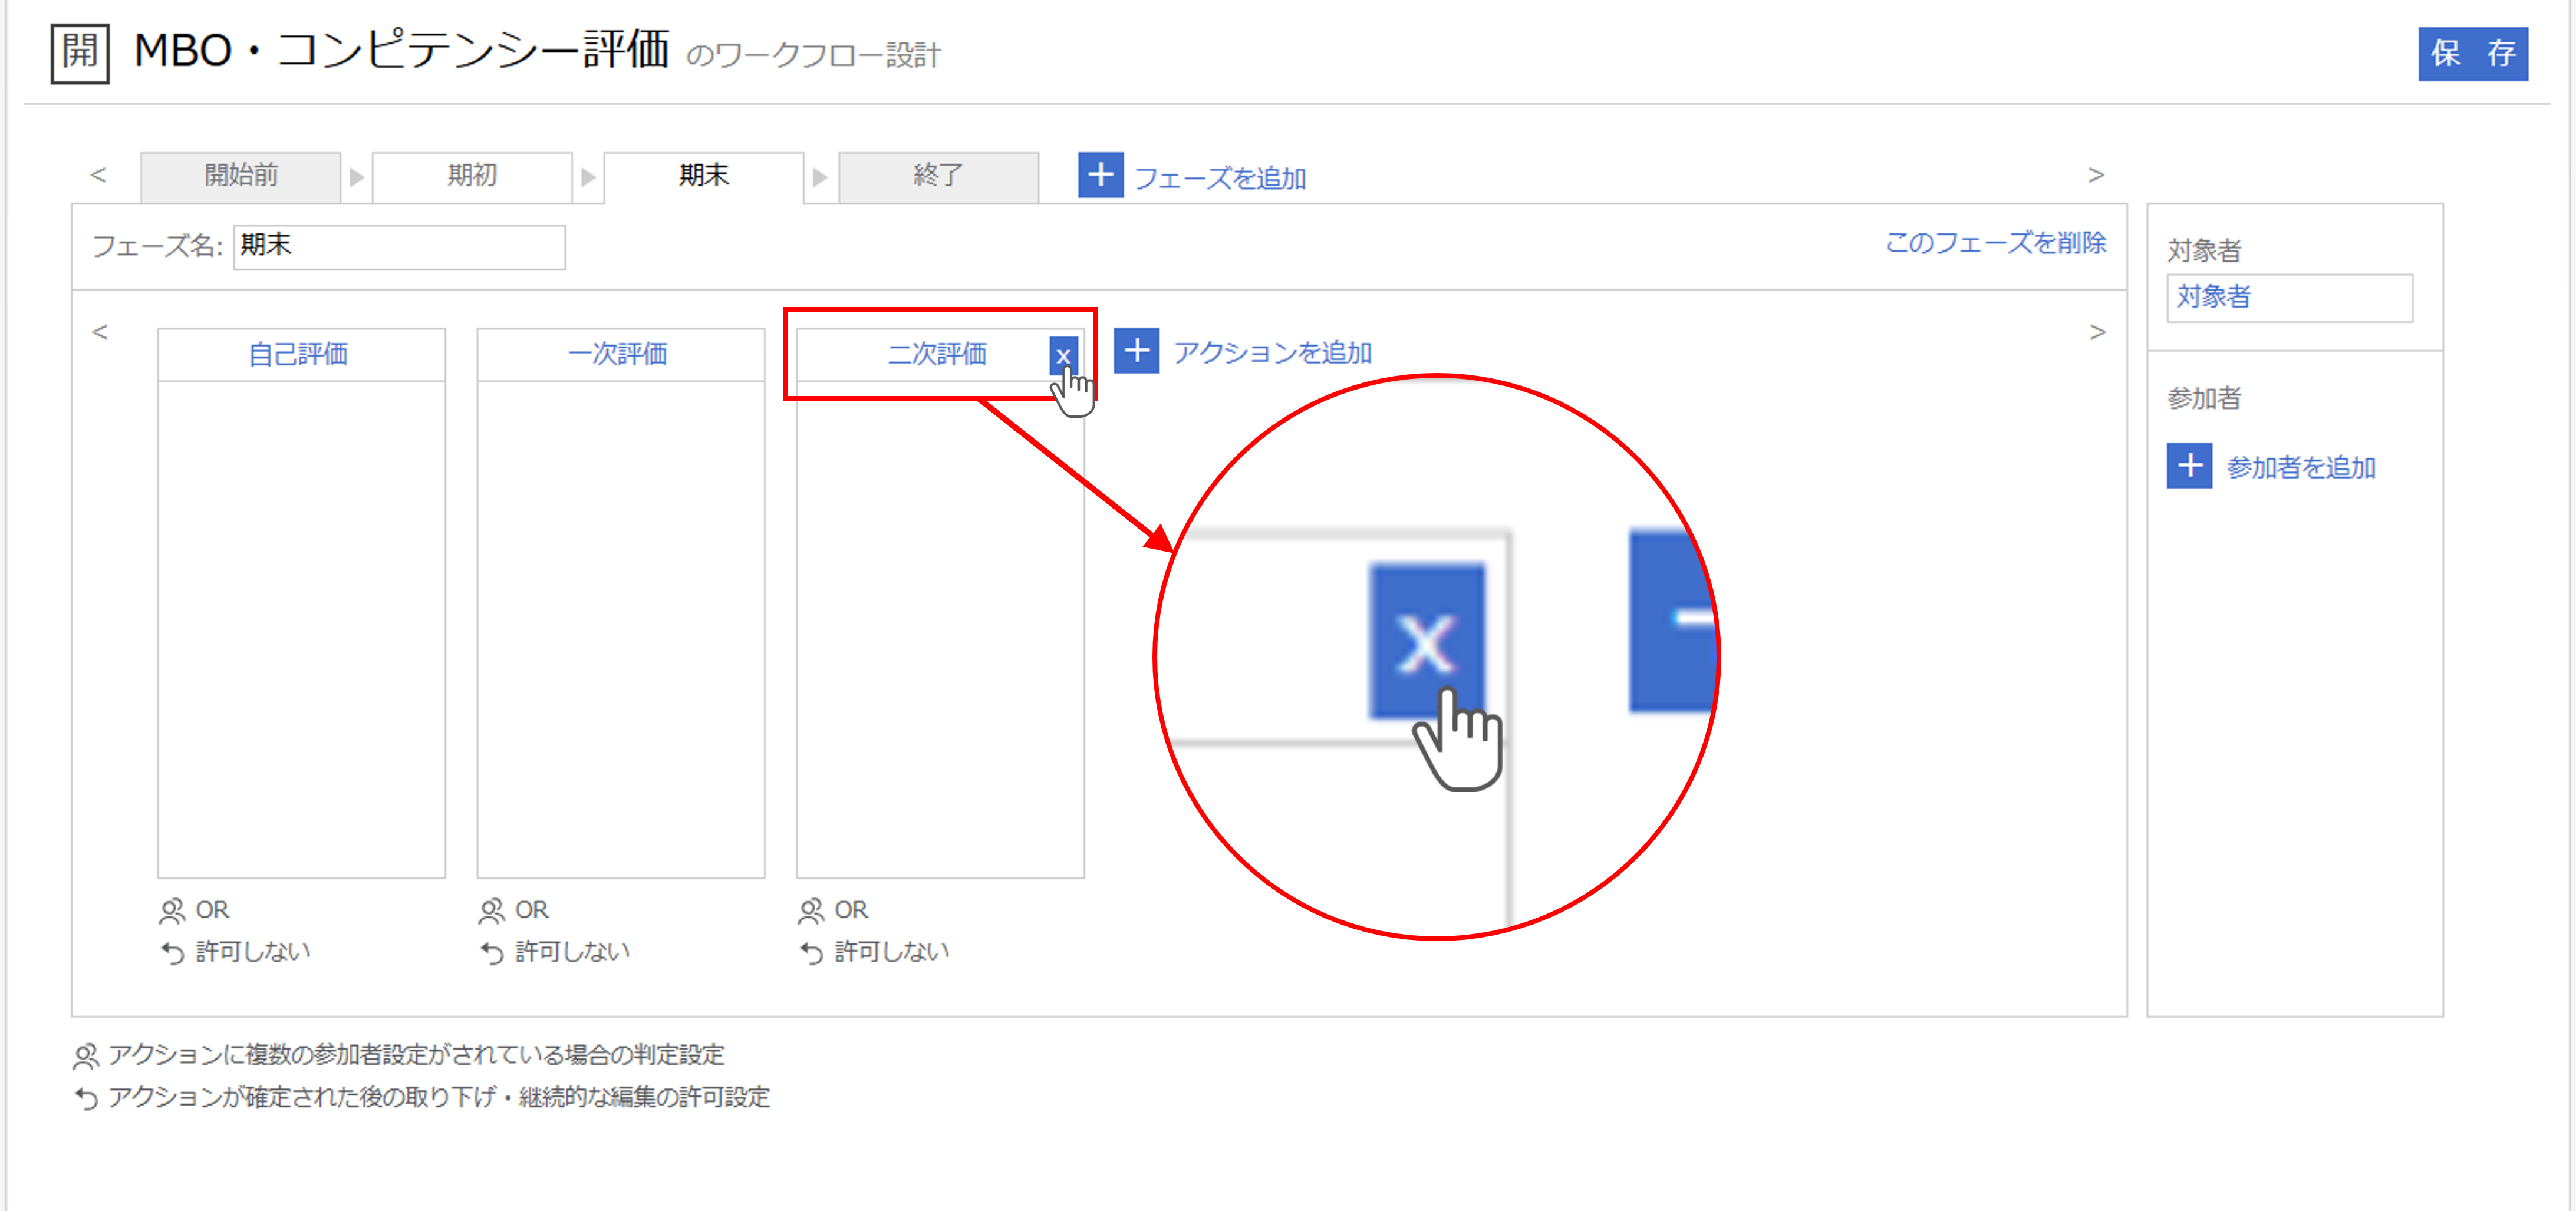Screen dimensions: 2576x1211
Task: Click into the フェーズ名 input field
Action: (x=399, y=246)
